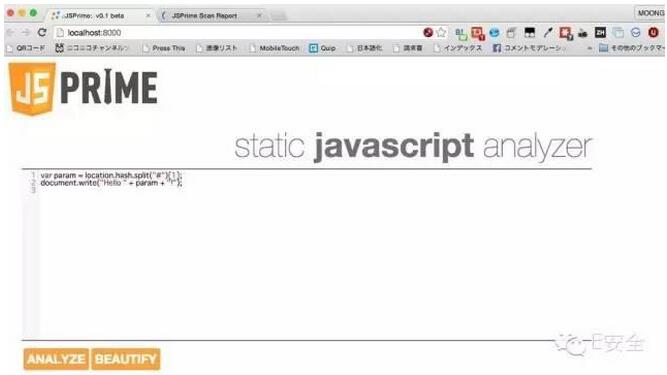Expand the その他のブックマーク folder

(632, 48)
